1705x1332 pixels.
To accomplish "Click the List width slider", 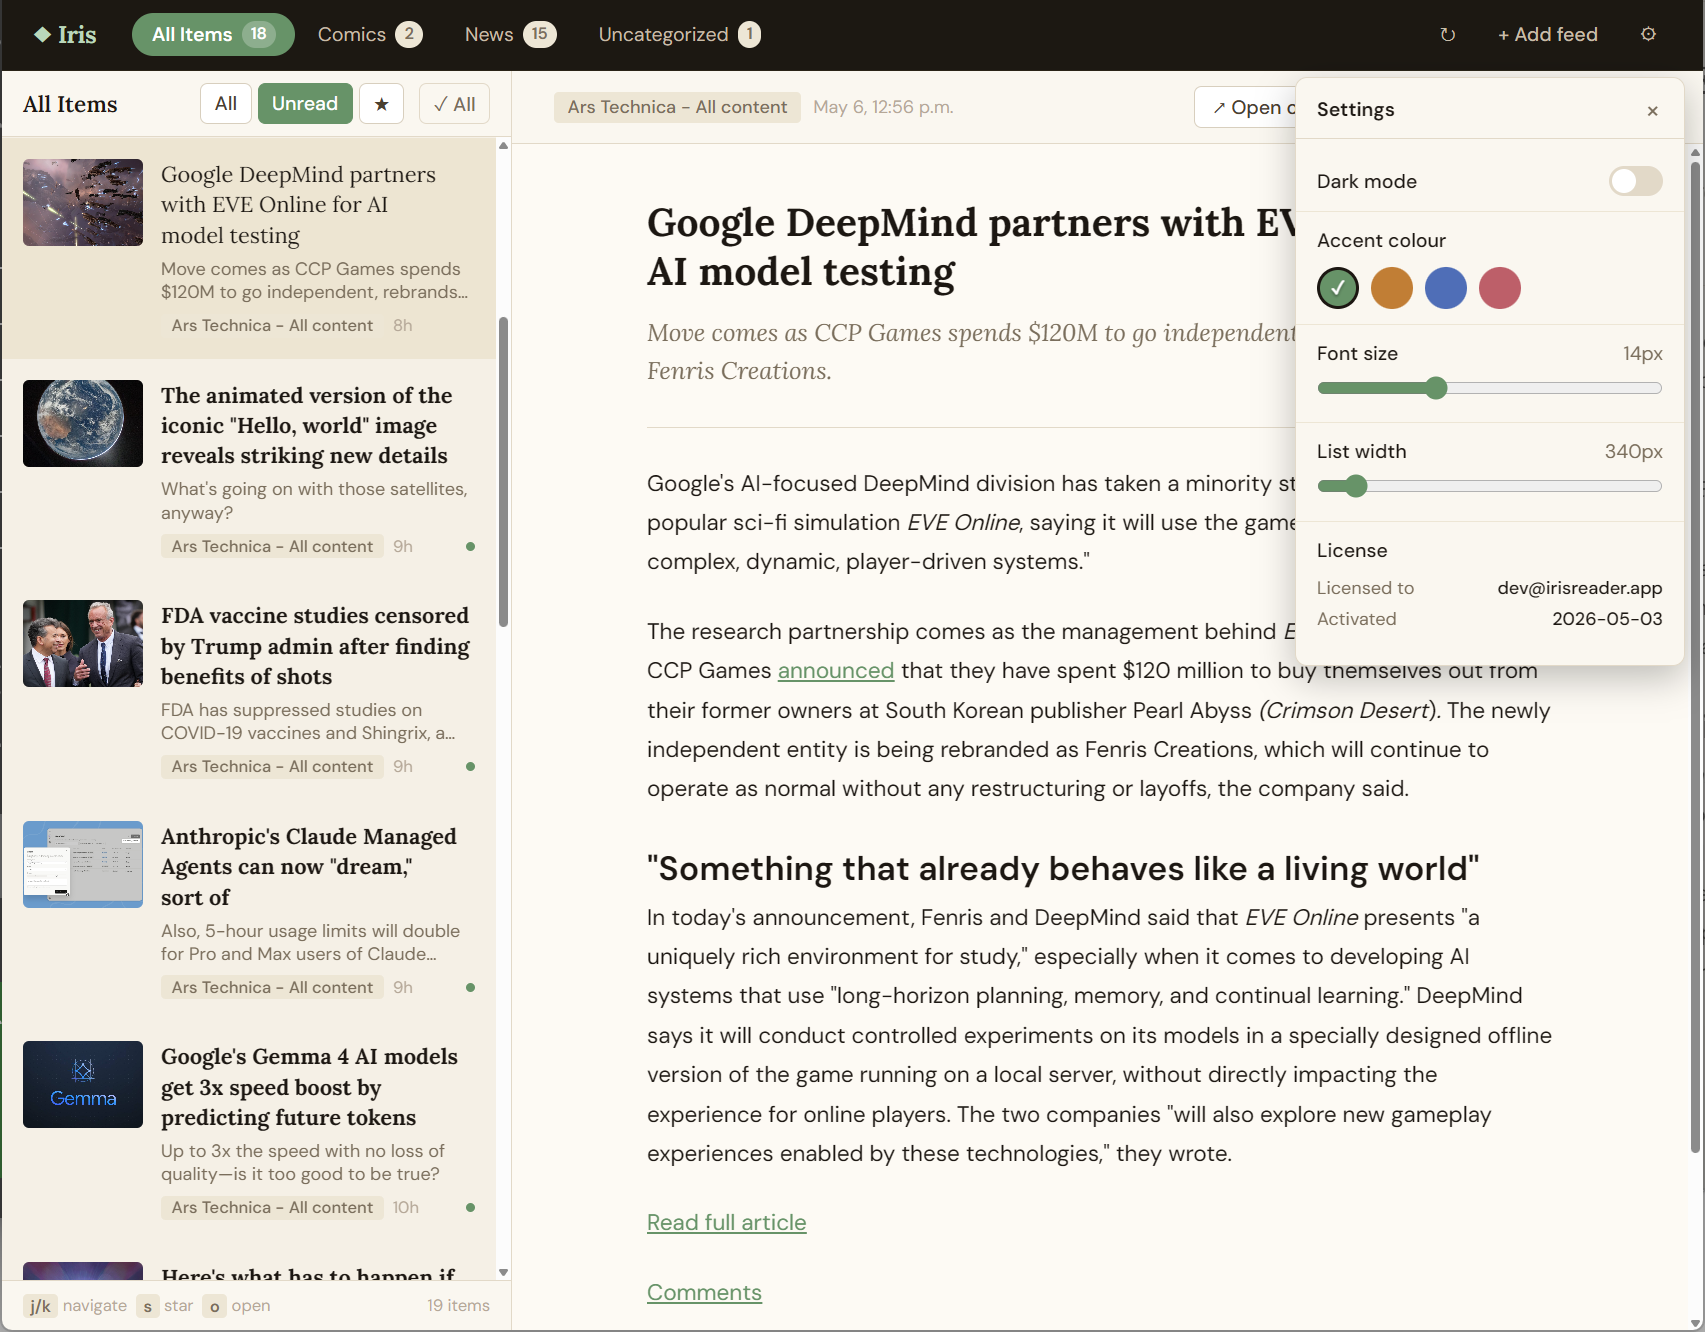I will (x=1489, y=486).
